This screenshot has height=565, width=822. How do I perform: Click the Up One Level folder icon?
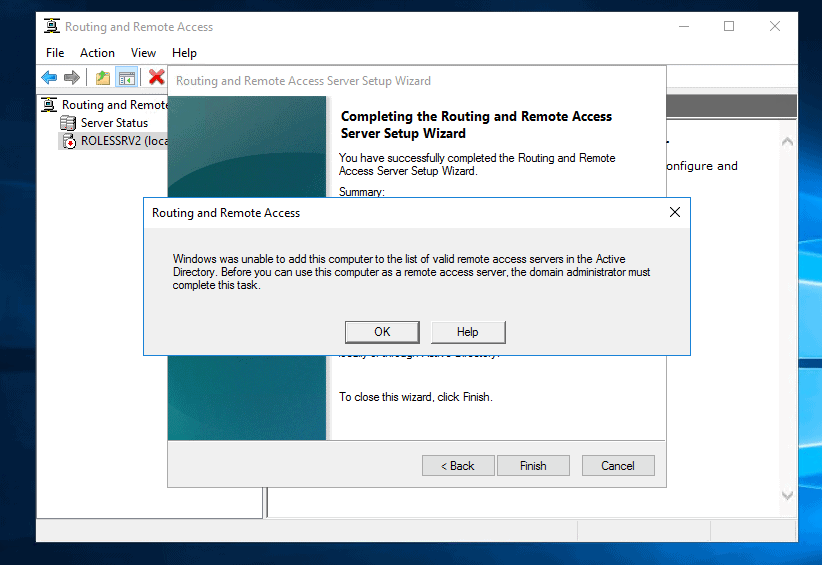click(x=102, y=77)
